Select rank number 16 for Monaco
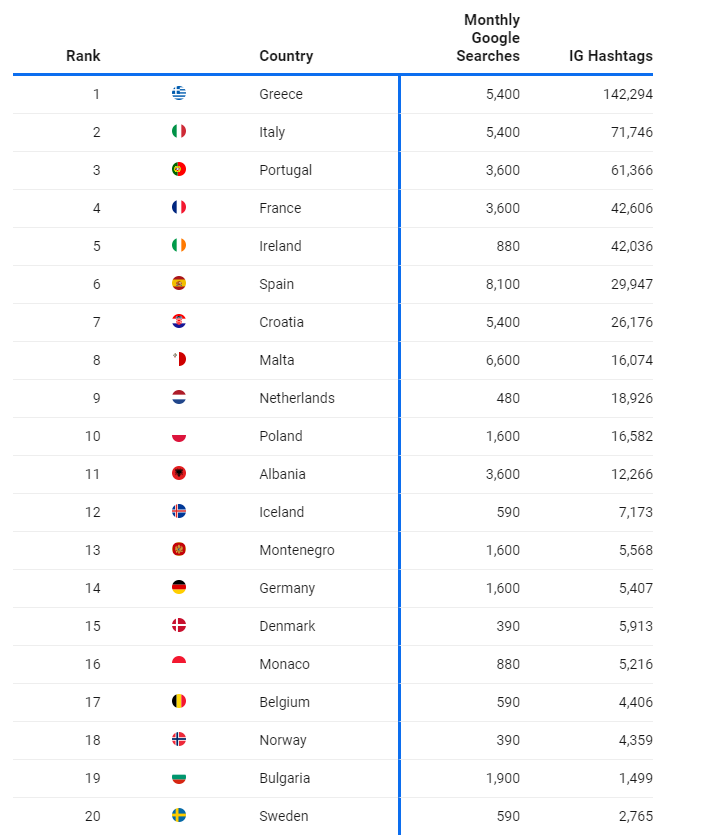This screenshot has height=836, width=707. (x=93, y=664)
